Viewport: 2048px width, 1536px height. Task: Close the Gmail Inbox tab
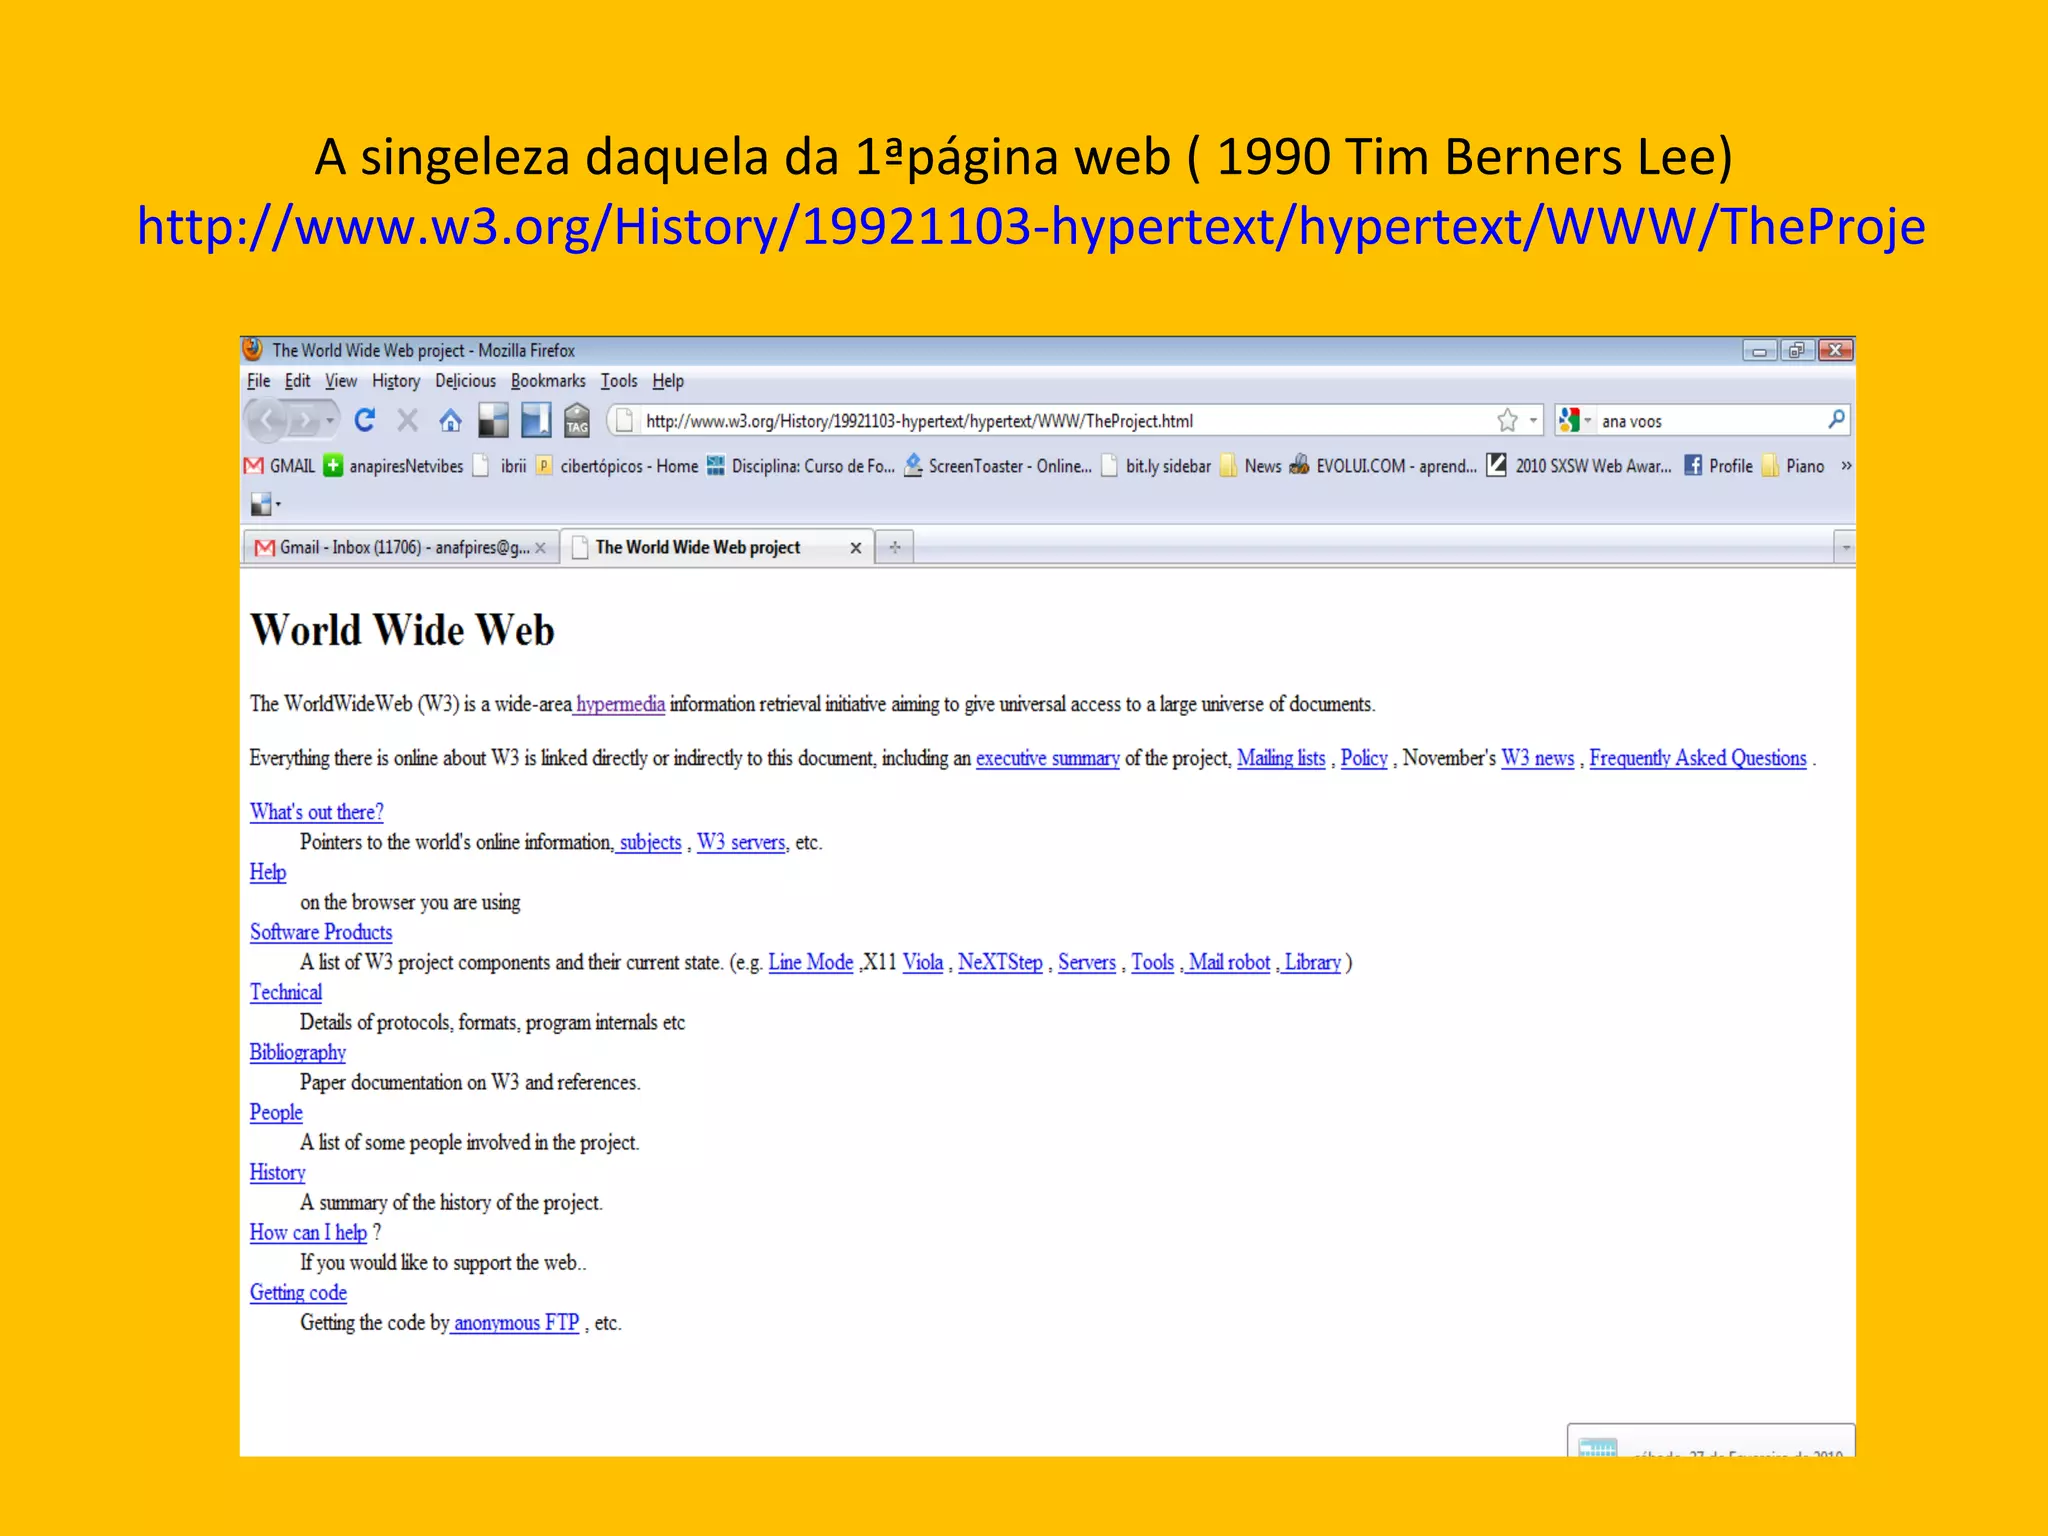(x=540, y=548)
